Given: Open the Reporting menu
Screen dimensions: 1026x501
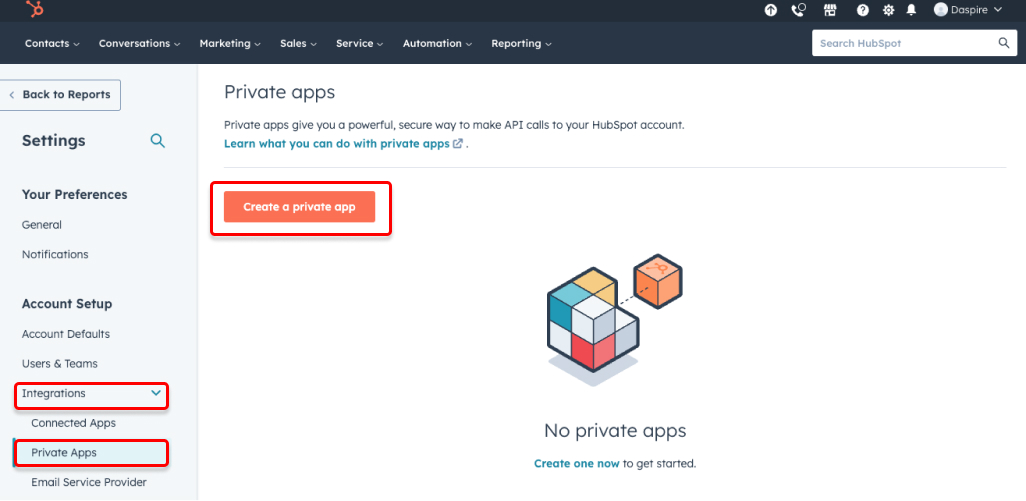Looking at the screenshot, I should 521,43.
